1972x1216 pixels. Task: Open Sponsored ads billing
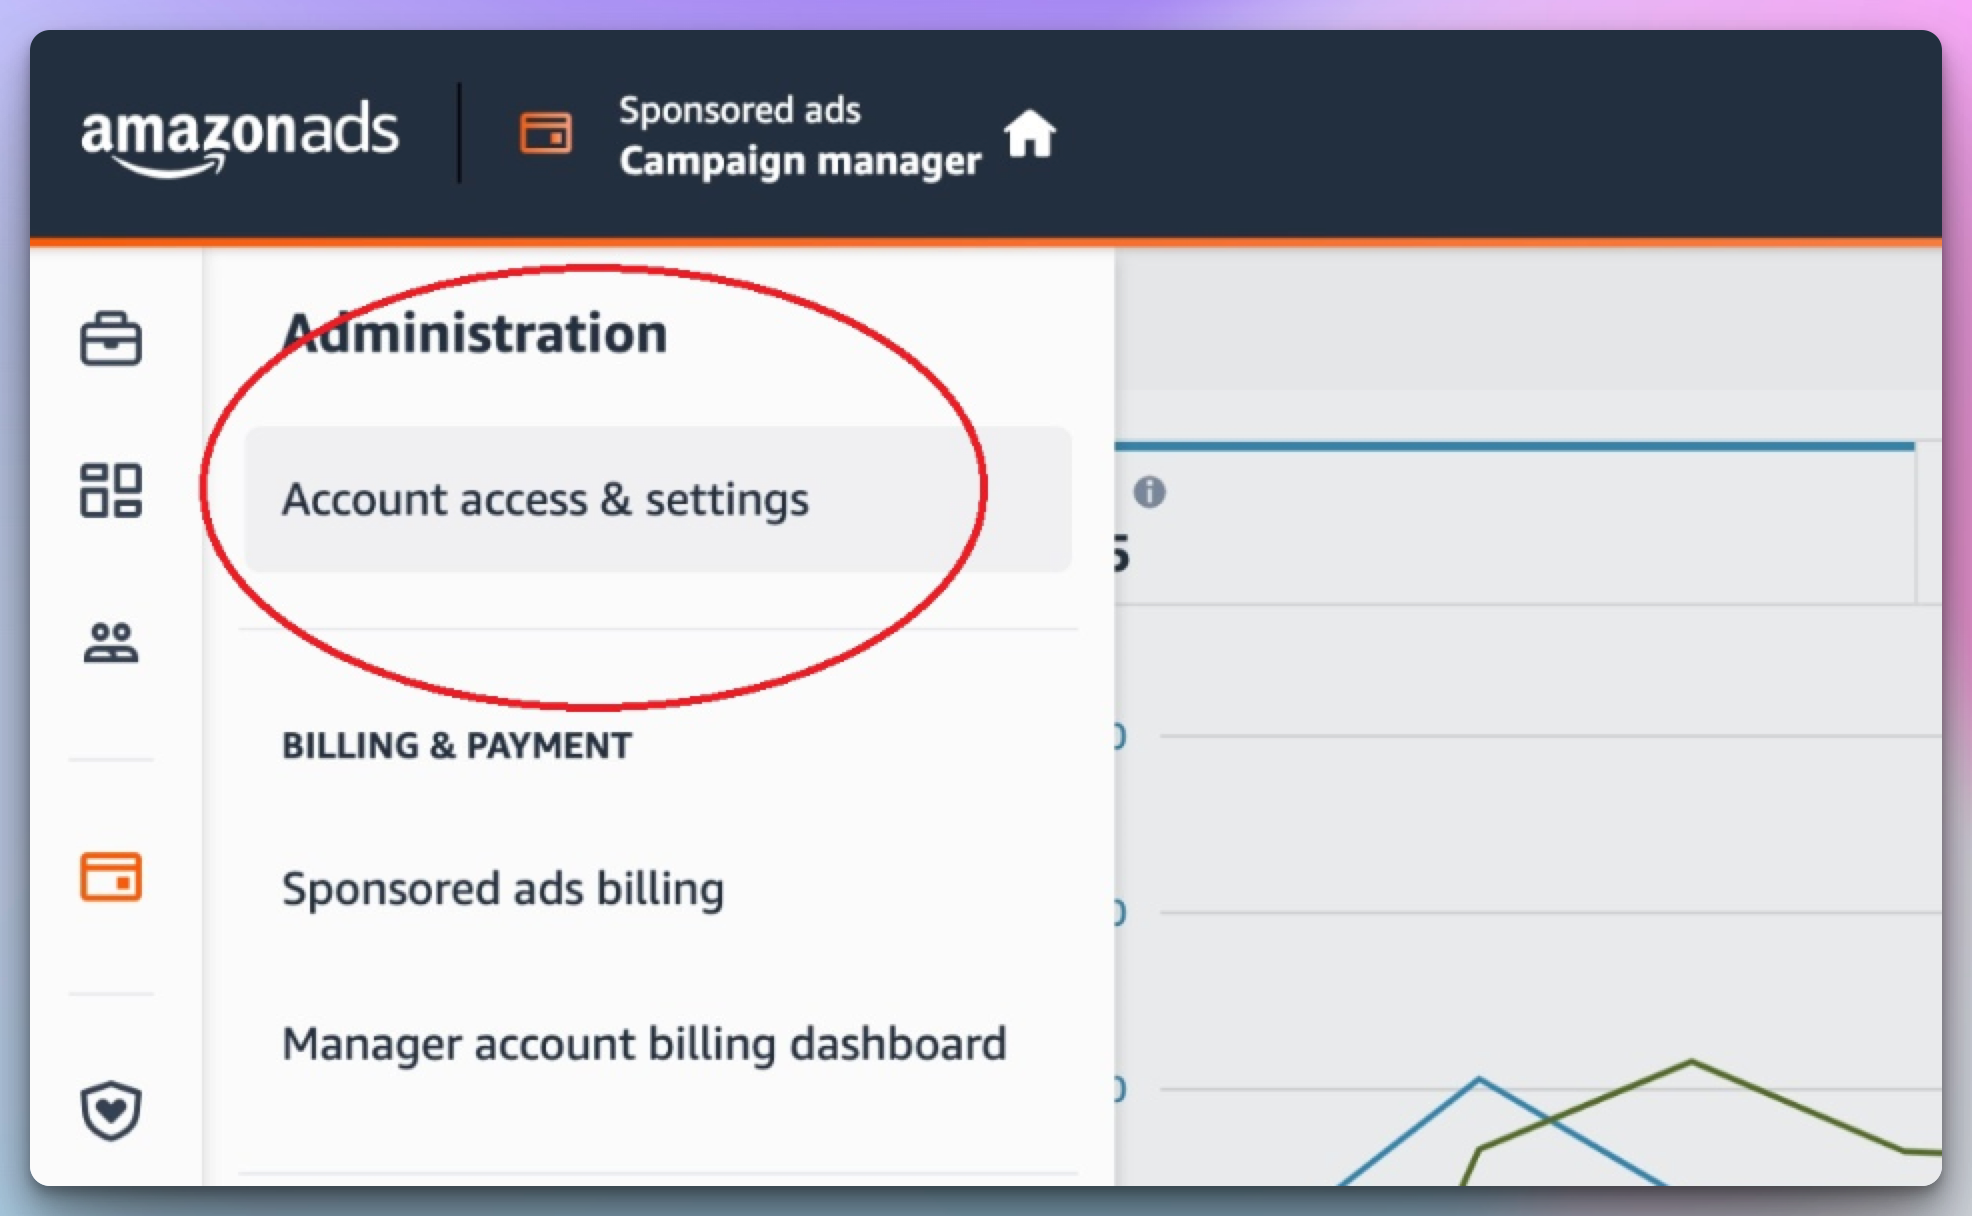pyautogui.click(x=503, y=888)
